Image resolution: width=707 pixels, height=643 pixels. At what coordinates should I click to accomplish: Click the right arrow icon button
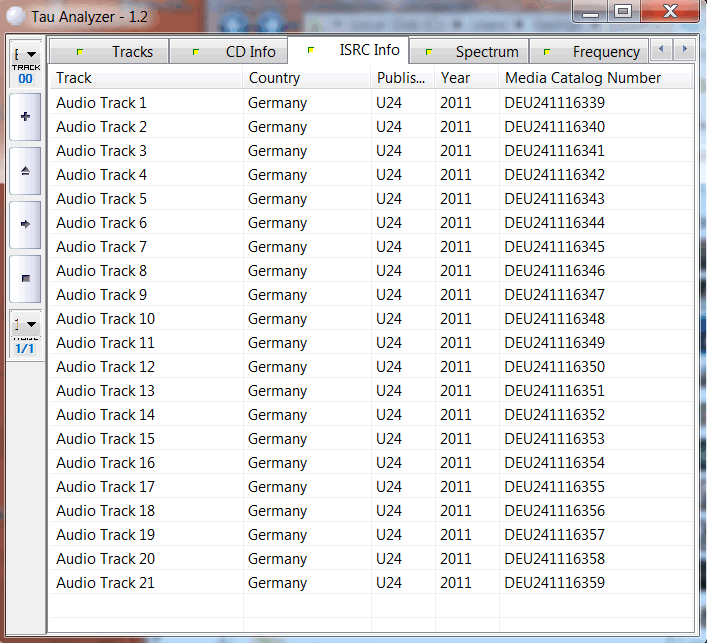coord(26,224)
